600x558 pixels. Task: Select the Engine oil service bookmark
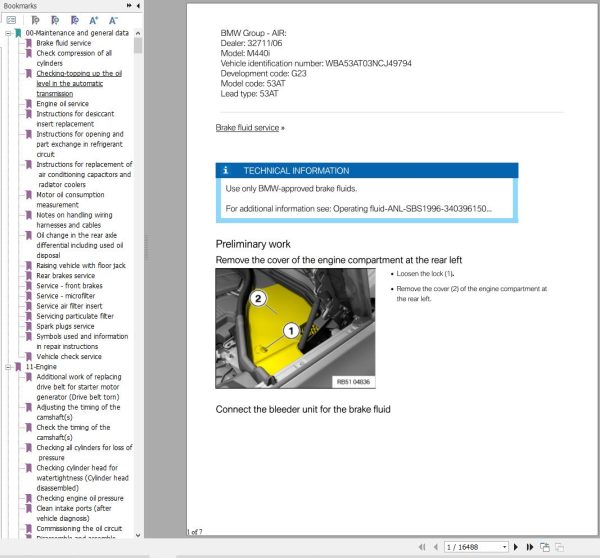coord(62,103)
